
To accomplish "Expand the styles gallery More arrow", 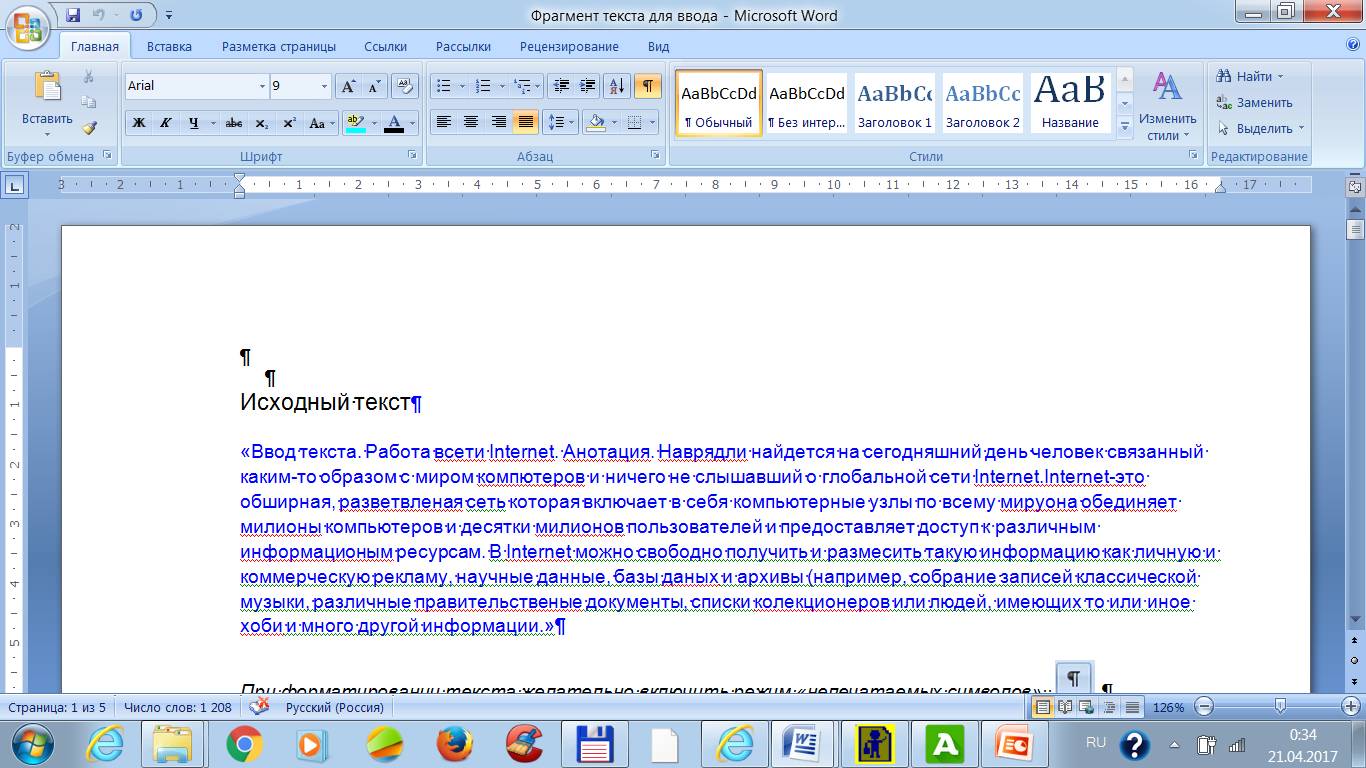I will pyautogui.click(x=1125, y=127).
